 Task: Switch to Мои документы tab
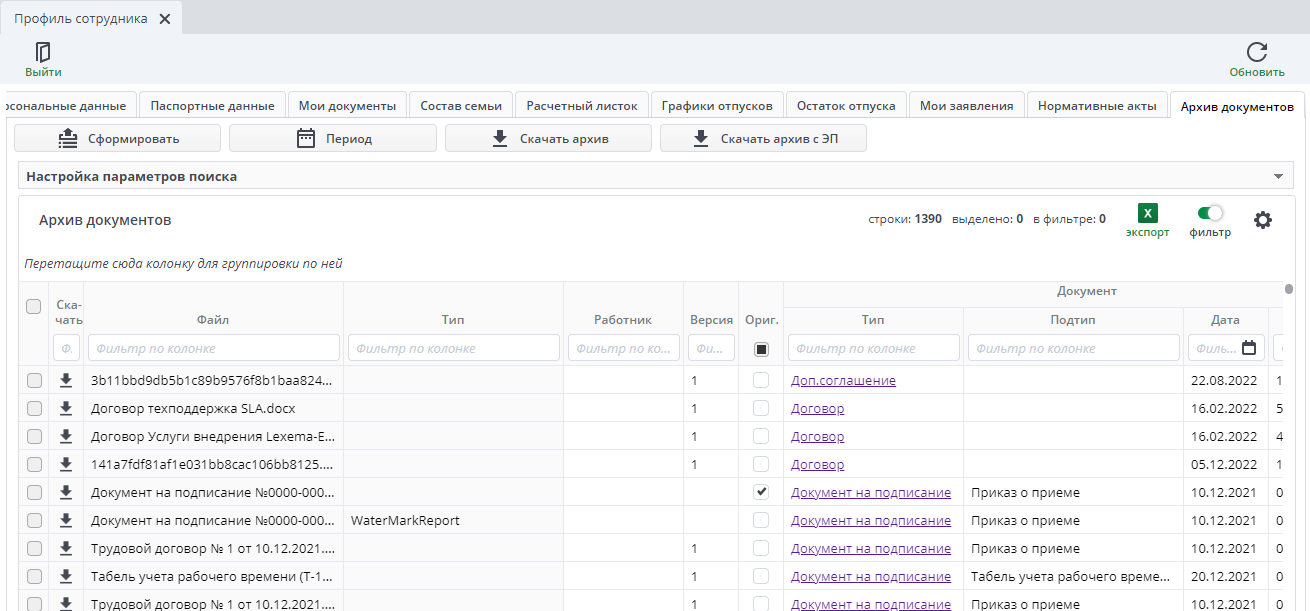tap(347, 105)
